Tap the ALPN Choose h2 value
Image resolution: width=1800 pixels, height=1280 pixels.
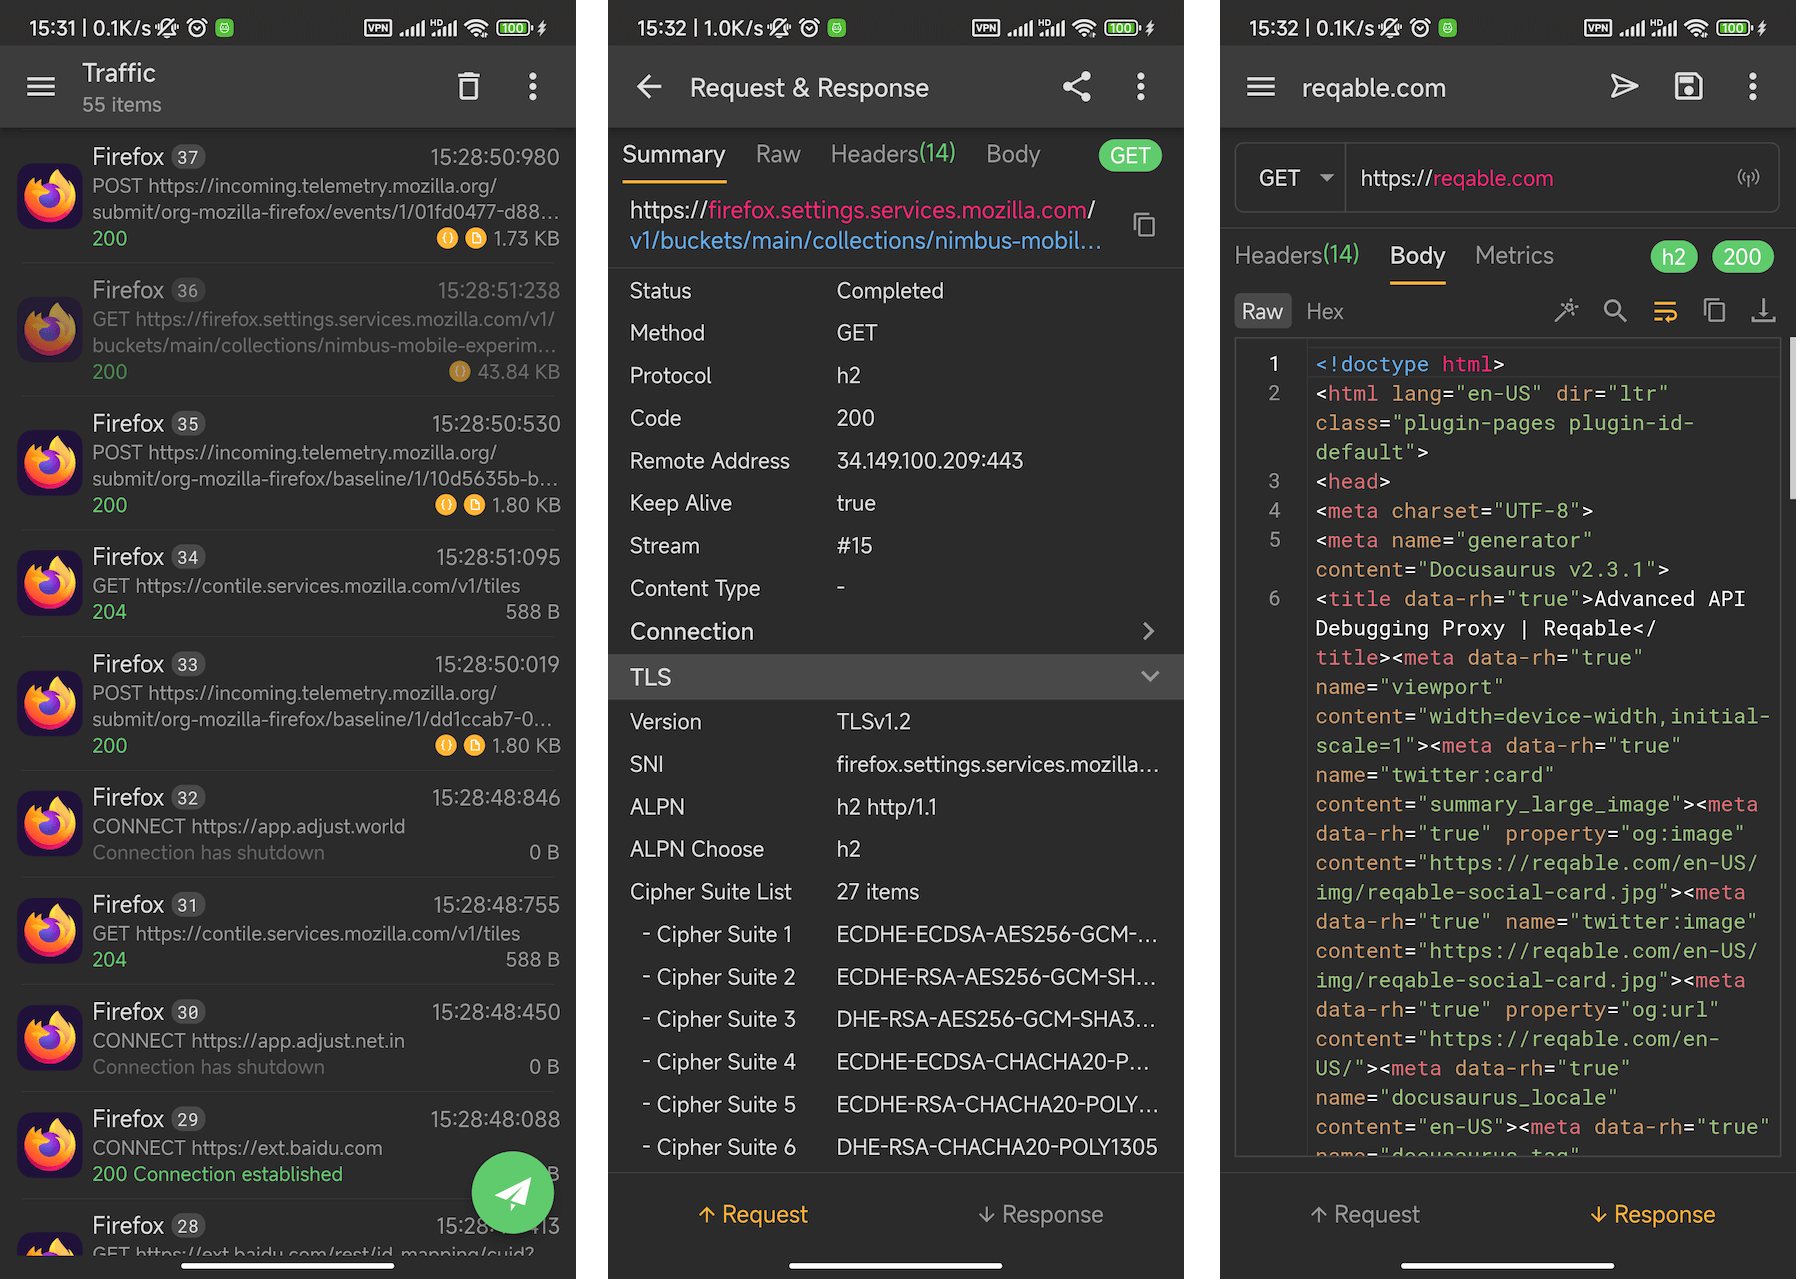point(848,849)
